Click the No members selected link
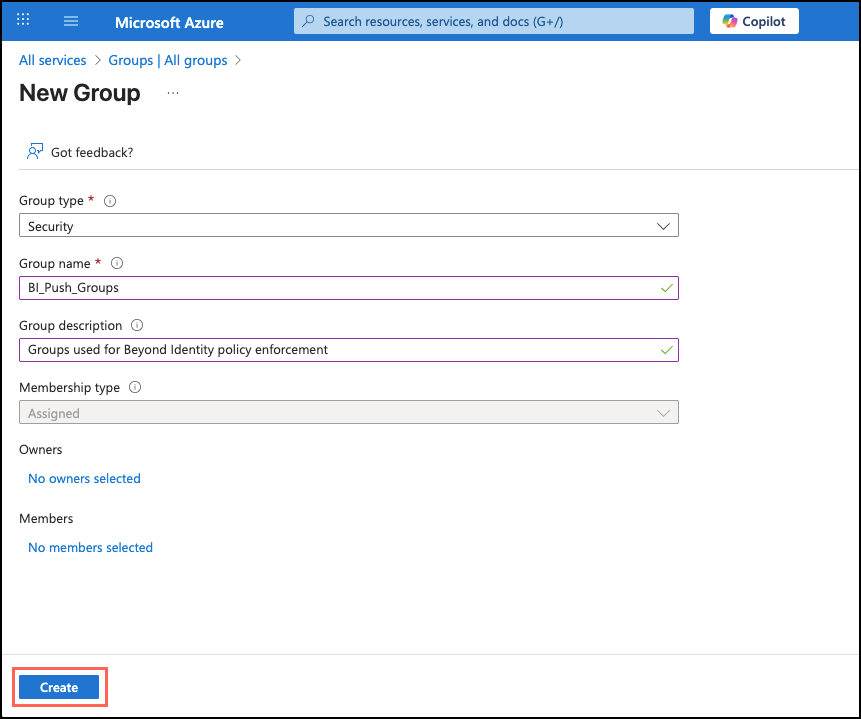The image size is (861, 719). point(90,548)
